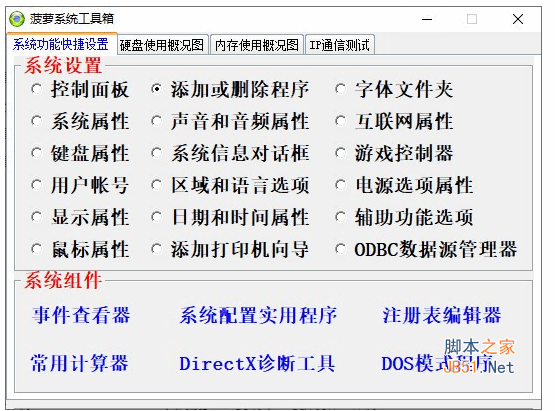
Task: Choose 添加打印机向导 radio option
Action: coord(156,249)
